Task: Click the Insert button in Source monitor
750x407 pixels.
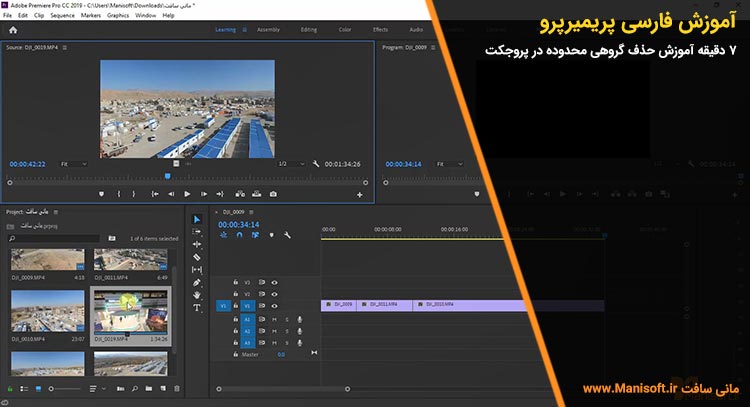Action: (240, 194)
